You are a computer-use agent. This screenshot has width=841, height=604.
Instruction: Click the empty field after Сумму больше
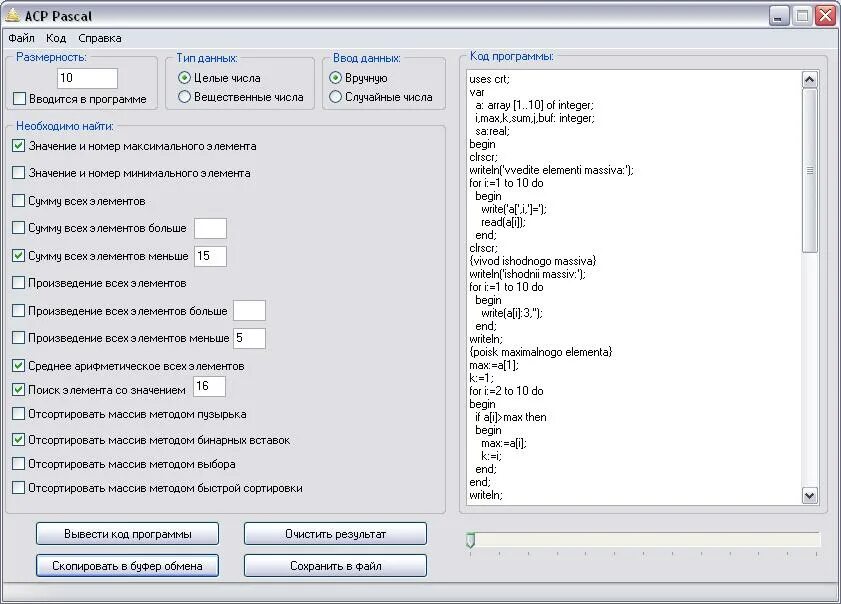210,229
